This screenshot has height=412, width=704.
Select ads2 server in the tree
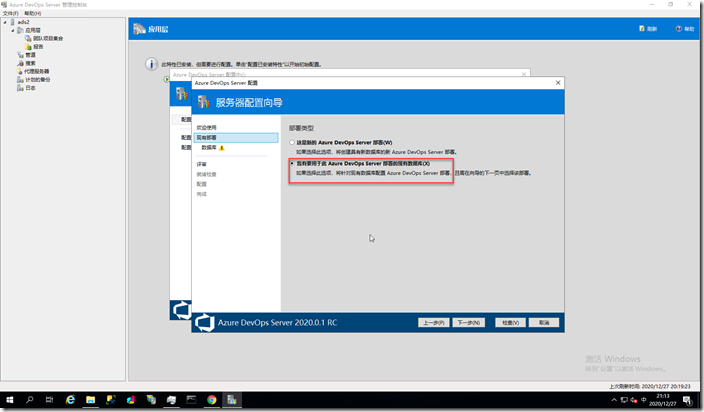[x=23, y=22]
